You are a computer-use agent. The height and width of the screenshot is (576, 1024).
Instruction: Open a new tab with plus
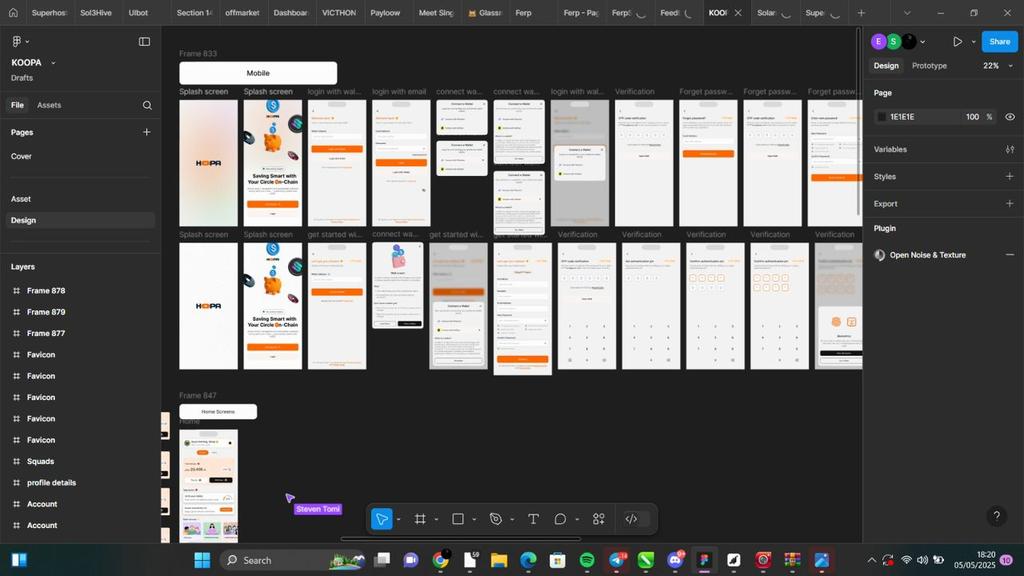pyautogui.click(x=861, y=12)
